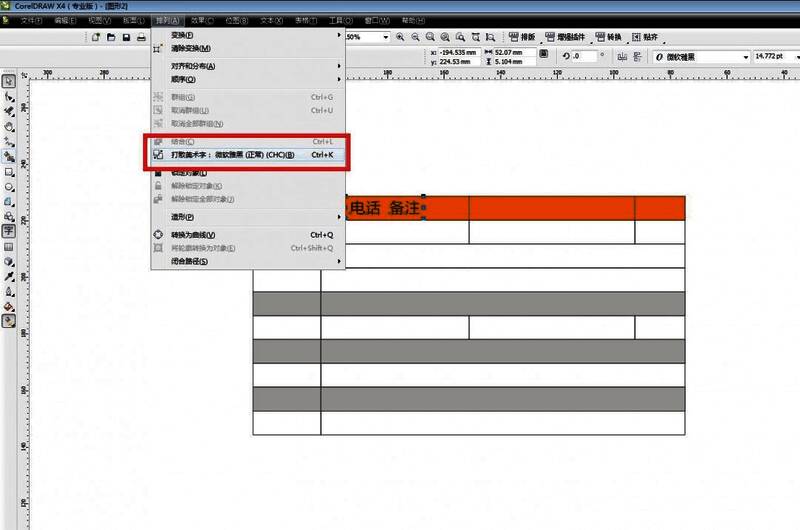The width and height of the screenshot is (800, 530).
Task: Select the Text tool (字) in toolbox
Action: point(9,230)
